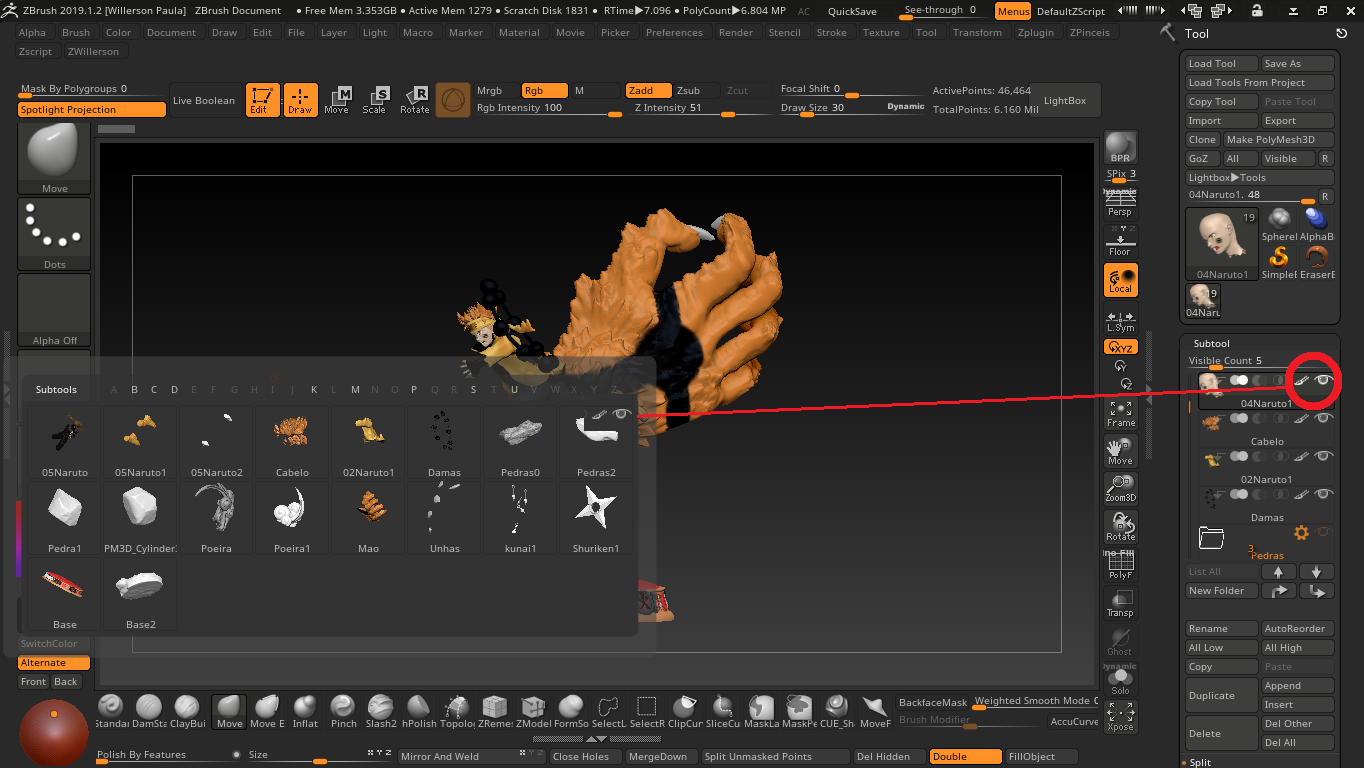The image size is (1364, 770).
Task: Select the Pinch brush
Action: coord(343,711)
